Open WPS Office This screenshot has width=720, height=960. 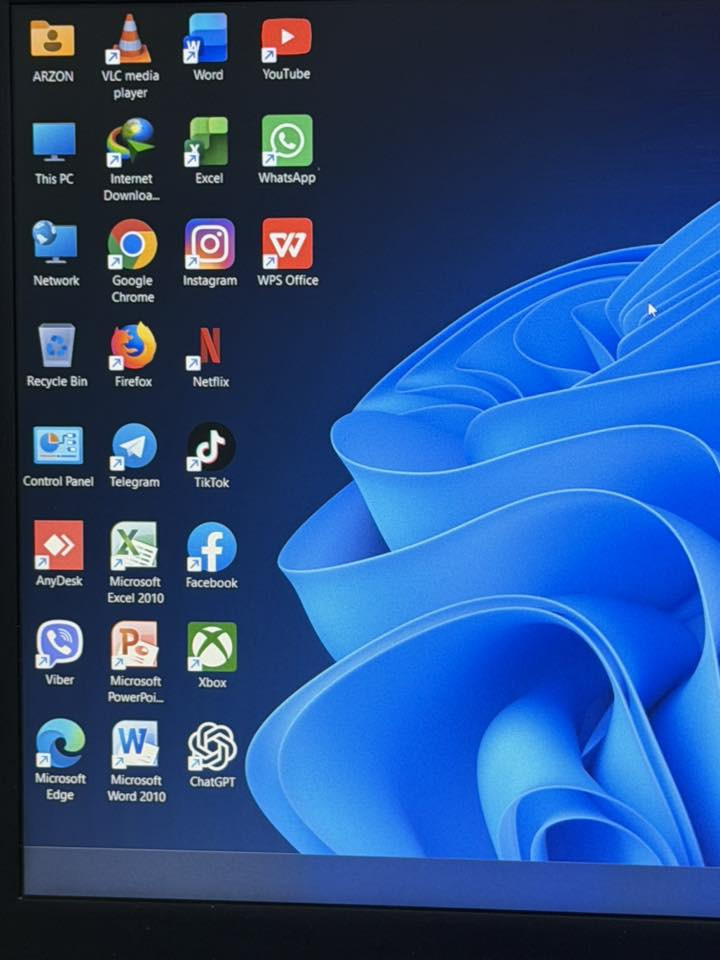(x=287, y=243)
